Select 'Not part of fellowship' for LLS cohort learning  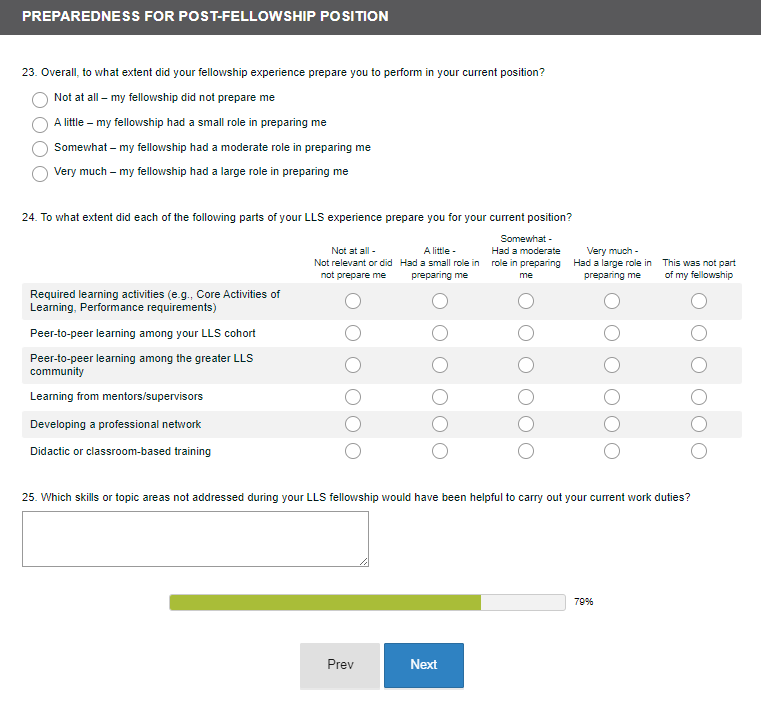(699, 333)
